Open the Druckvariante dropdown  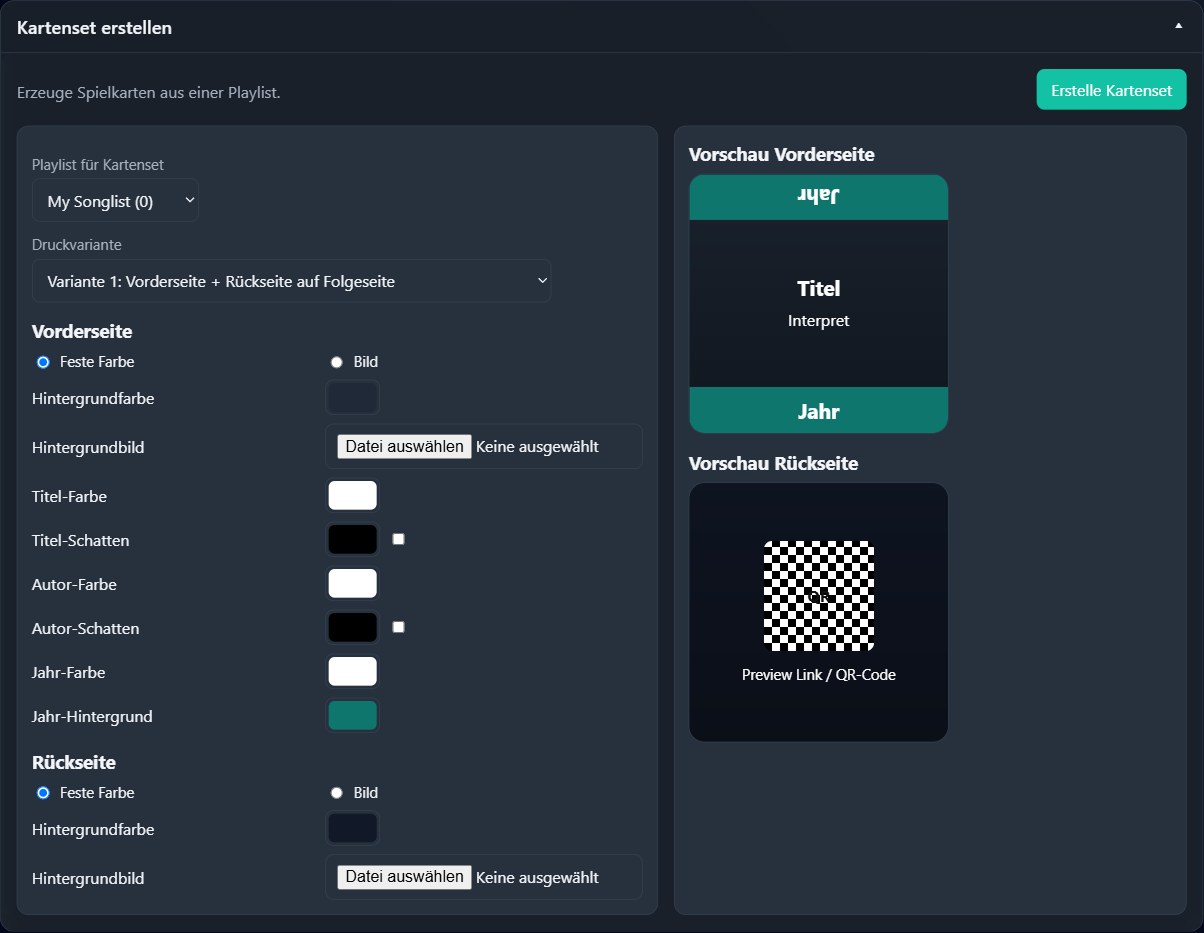point(291,281)
